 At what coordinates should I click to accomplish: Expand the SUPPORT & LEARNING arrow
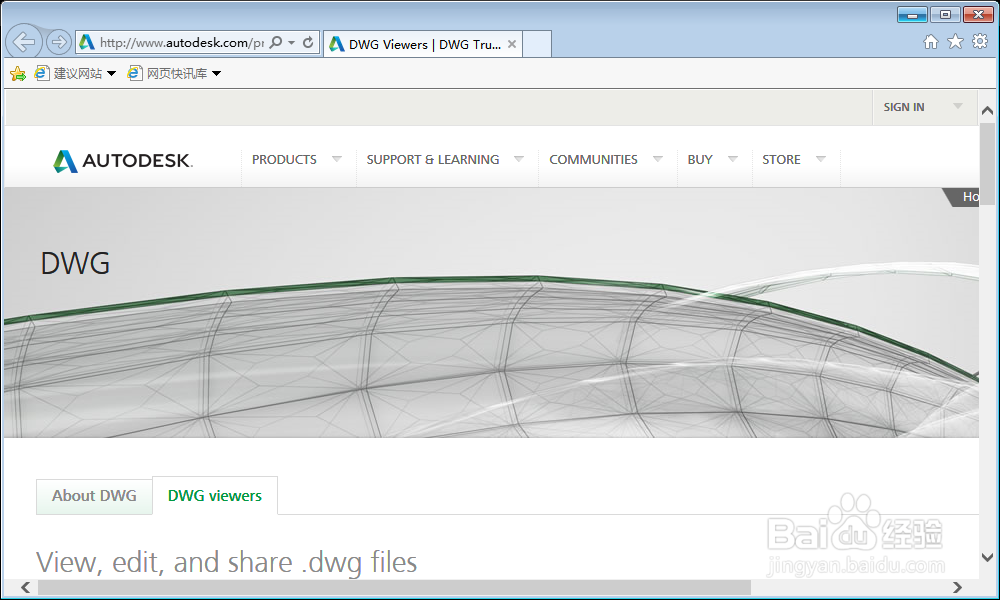coord(519,159)
